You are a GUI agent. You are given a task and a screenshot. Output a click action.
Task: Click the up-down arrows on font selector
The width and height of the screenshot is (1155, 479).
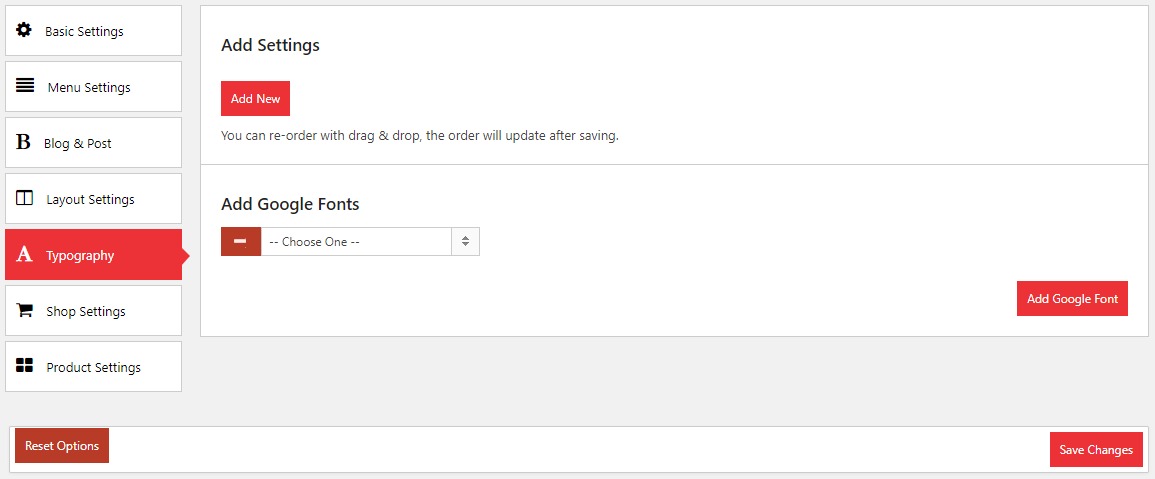coord(465,242)
